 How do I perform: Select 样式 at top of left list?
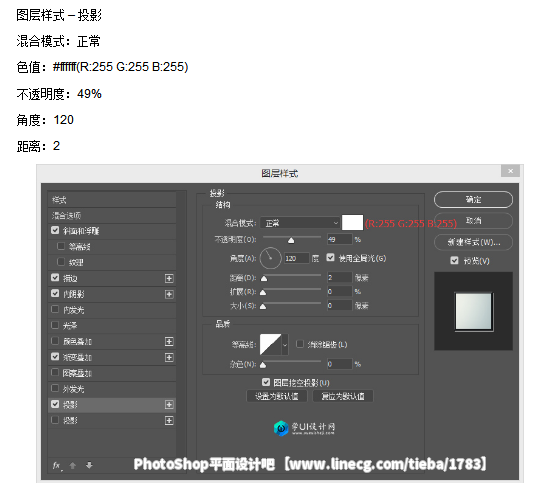coord(112,200)
